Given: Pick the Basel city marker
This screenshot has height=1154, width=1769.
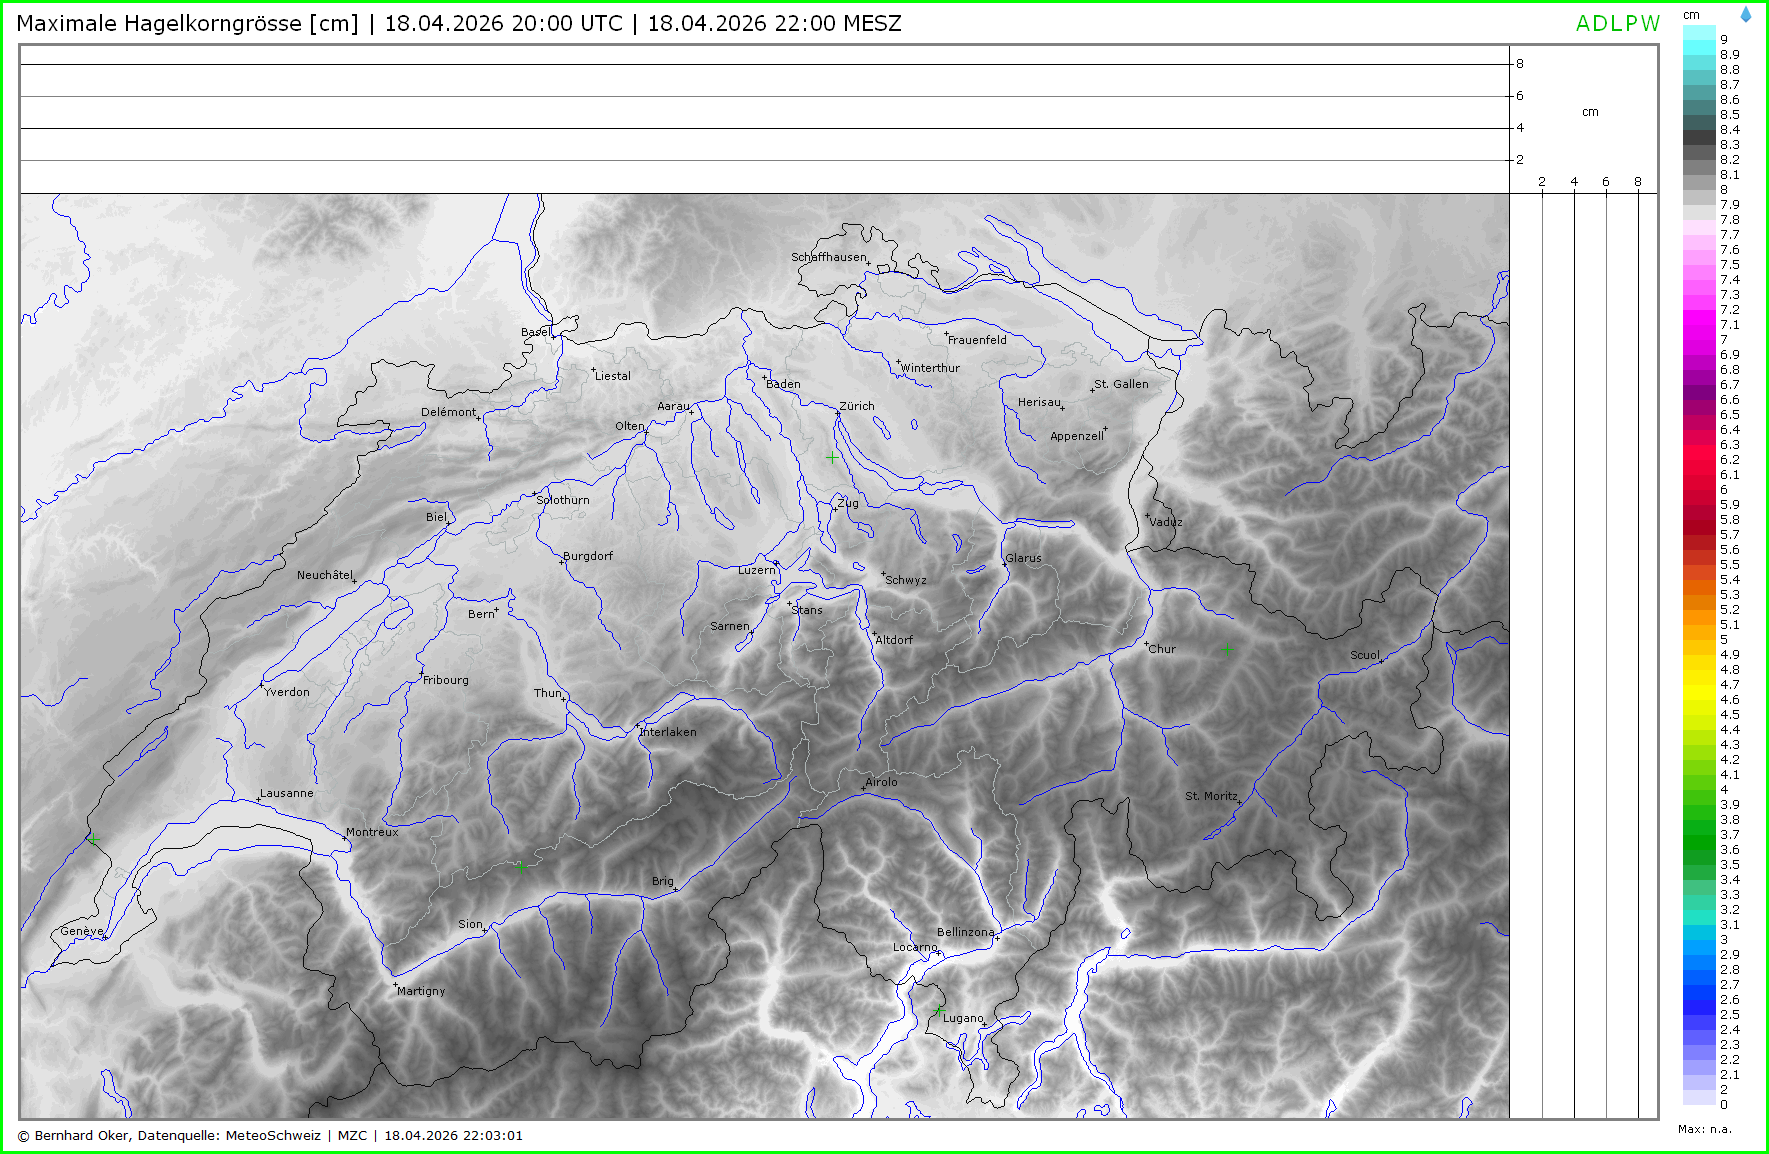Looking at the screenshot, I should click(x=553, y=337).
